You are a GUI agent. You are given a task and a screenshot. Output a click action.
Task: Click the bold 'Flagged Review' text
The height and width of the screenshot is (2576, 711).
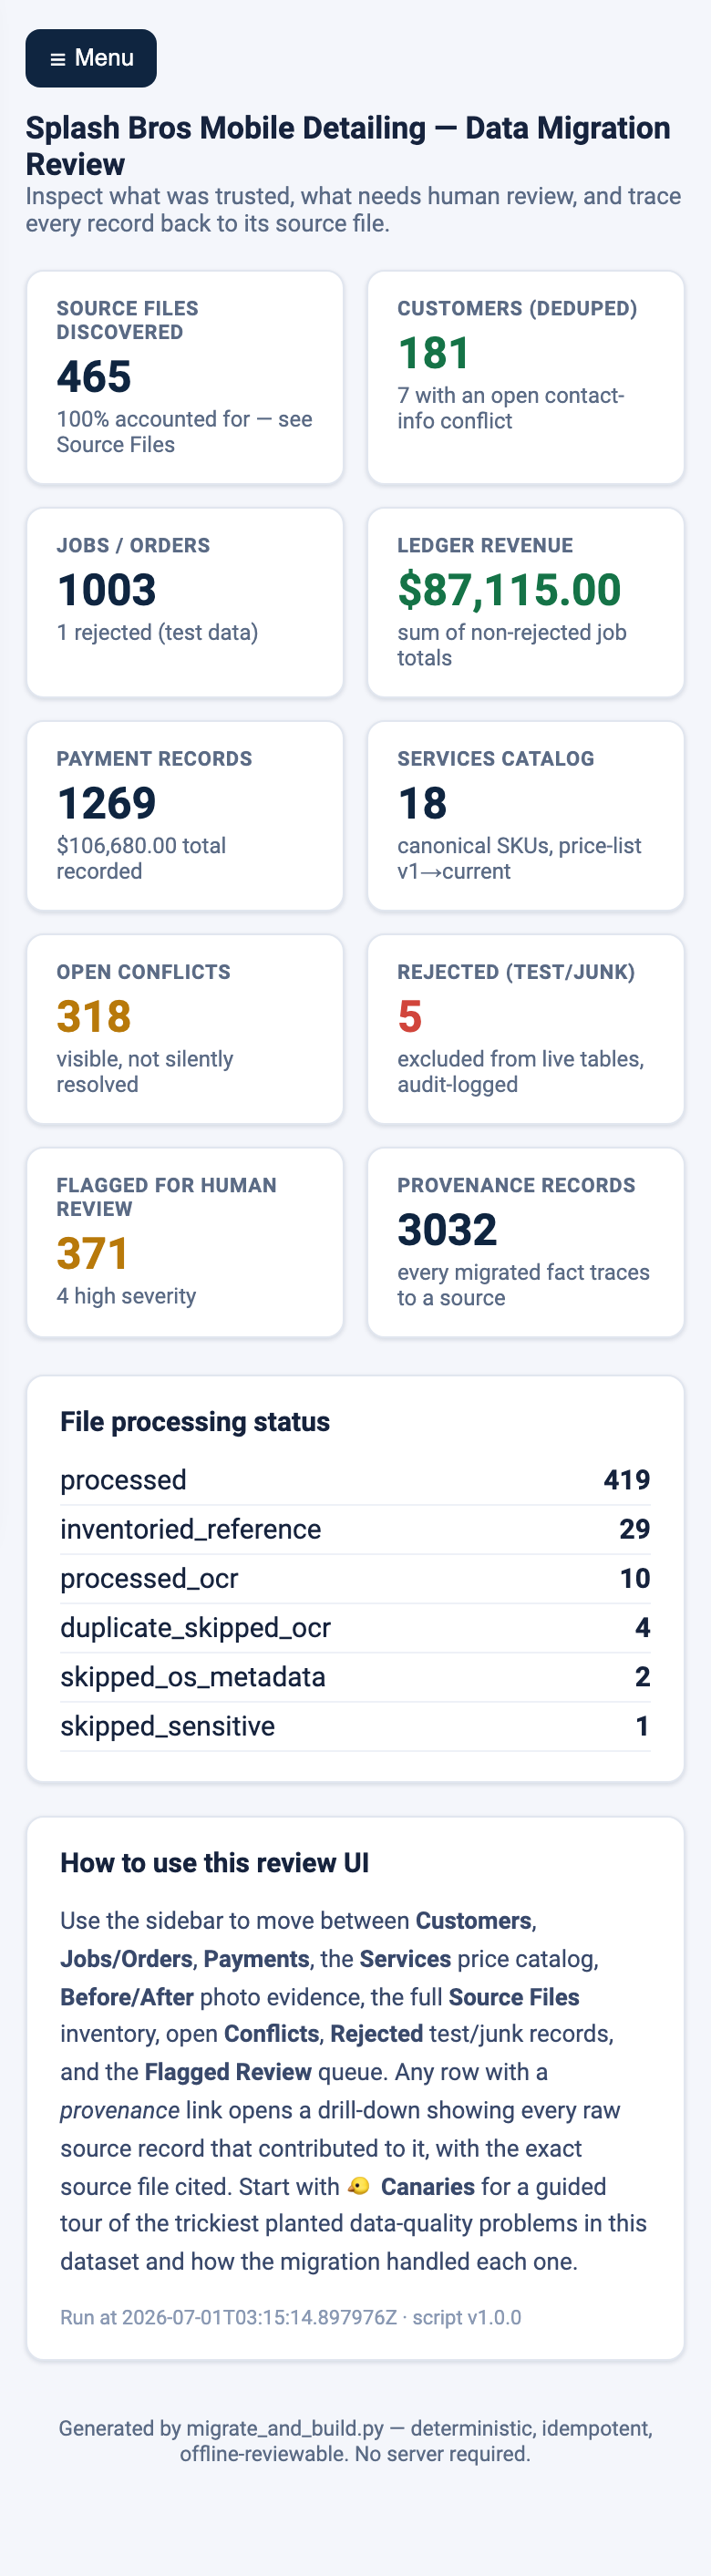click(228, 2072)
